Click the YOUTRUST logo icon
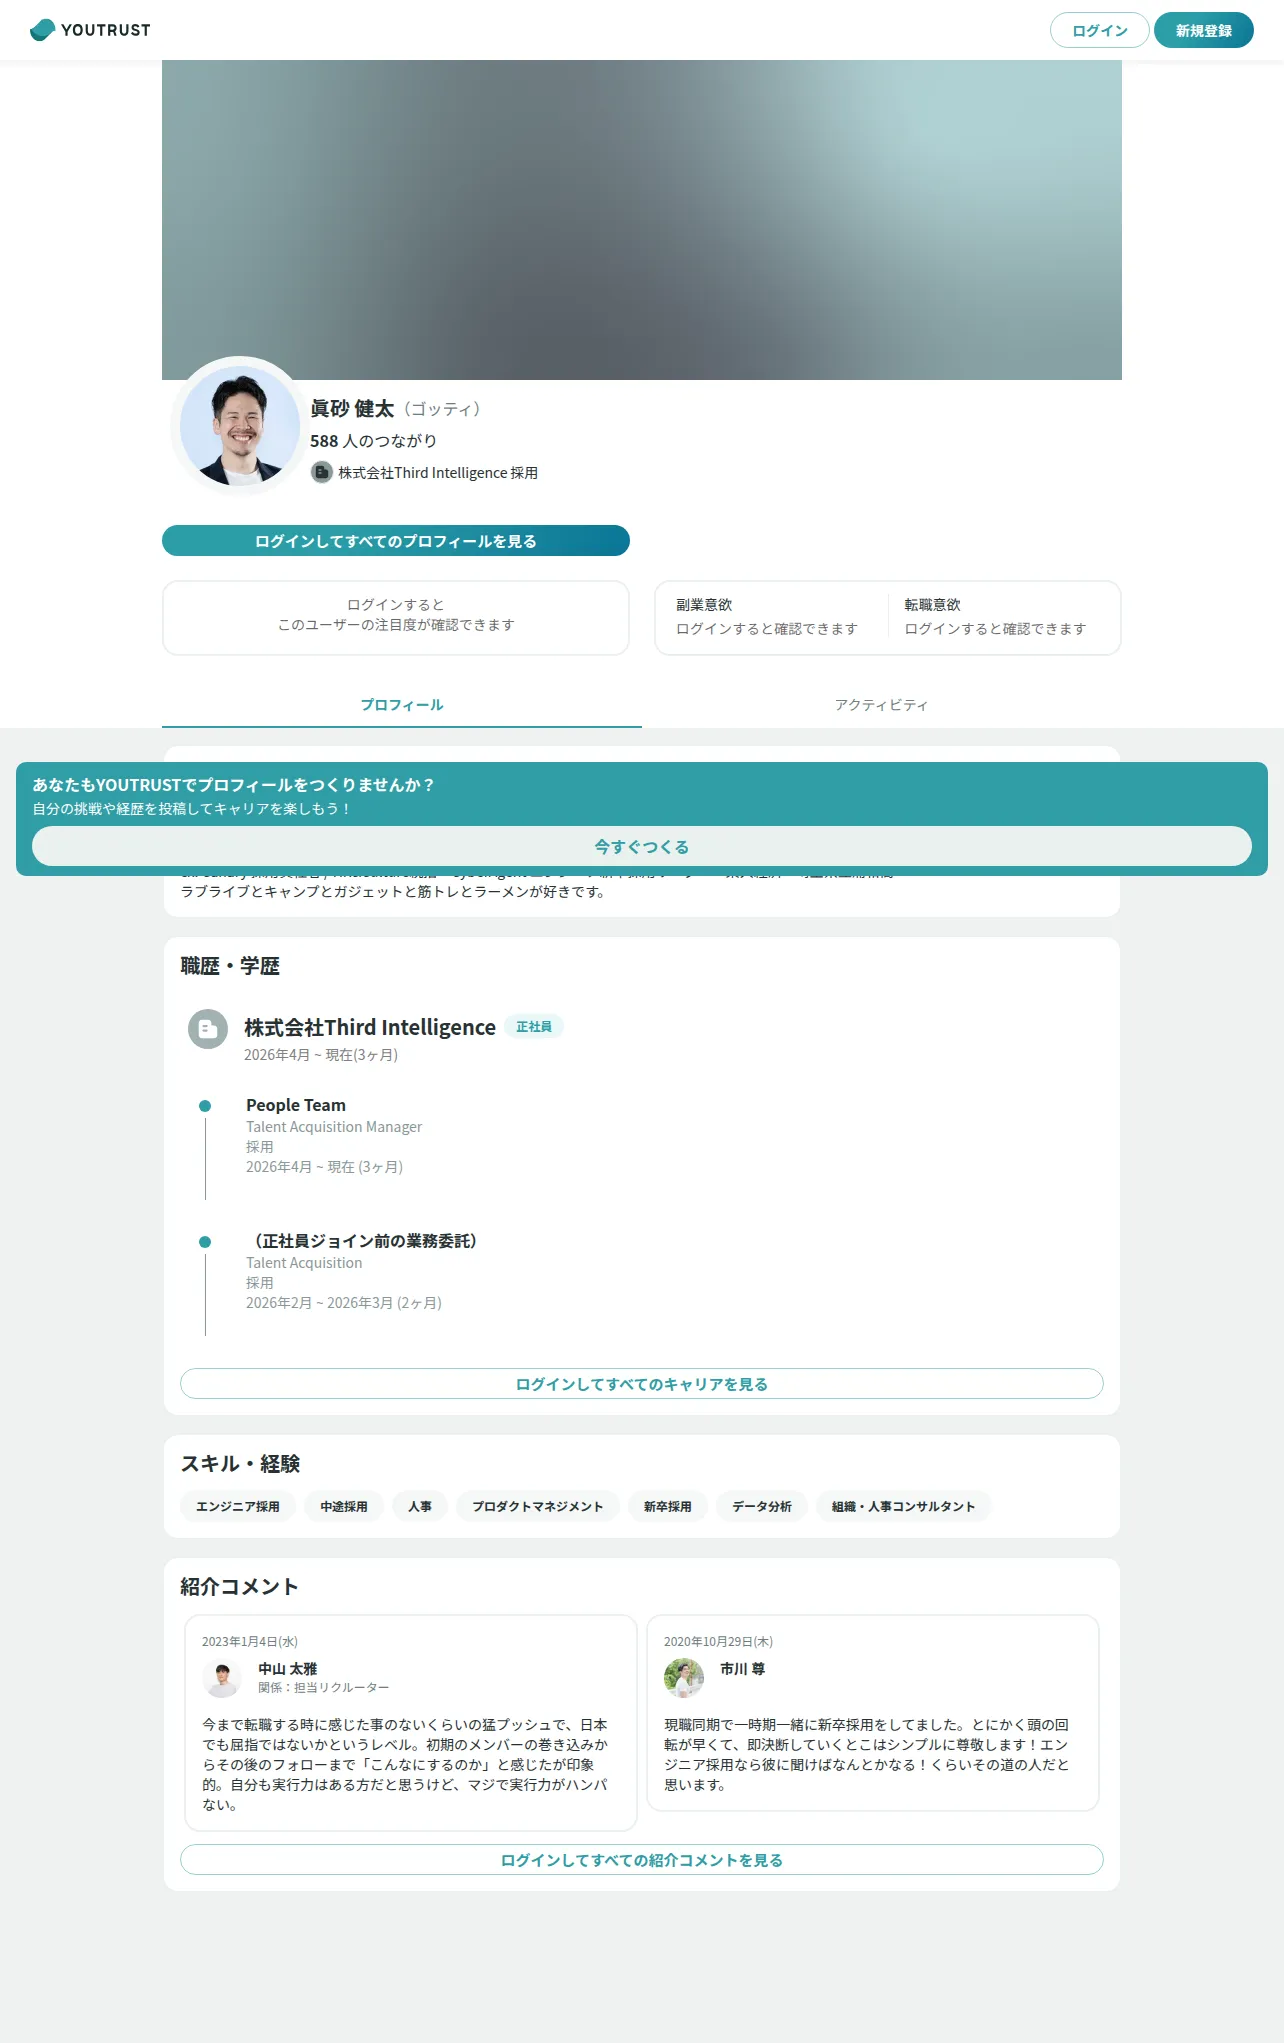 point(43,30)
